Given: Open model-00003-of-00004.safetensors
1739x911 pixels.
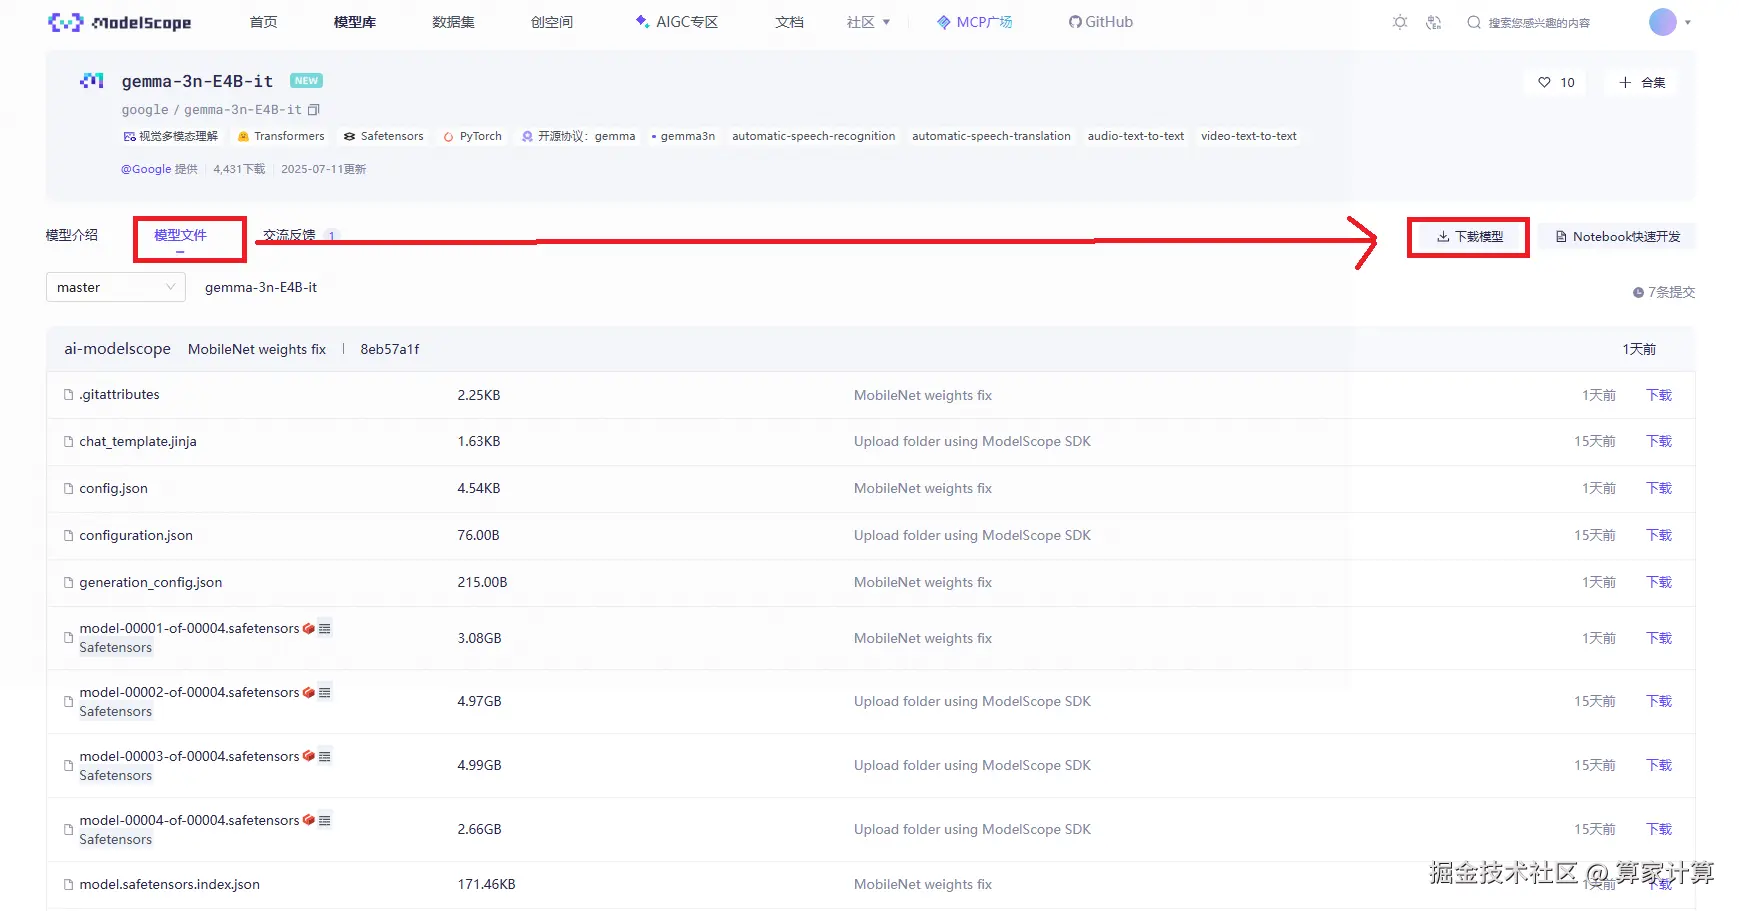Looking at the screenshot, I should (189, 756).
